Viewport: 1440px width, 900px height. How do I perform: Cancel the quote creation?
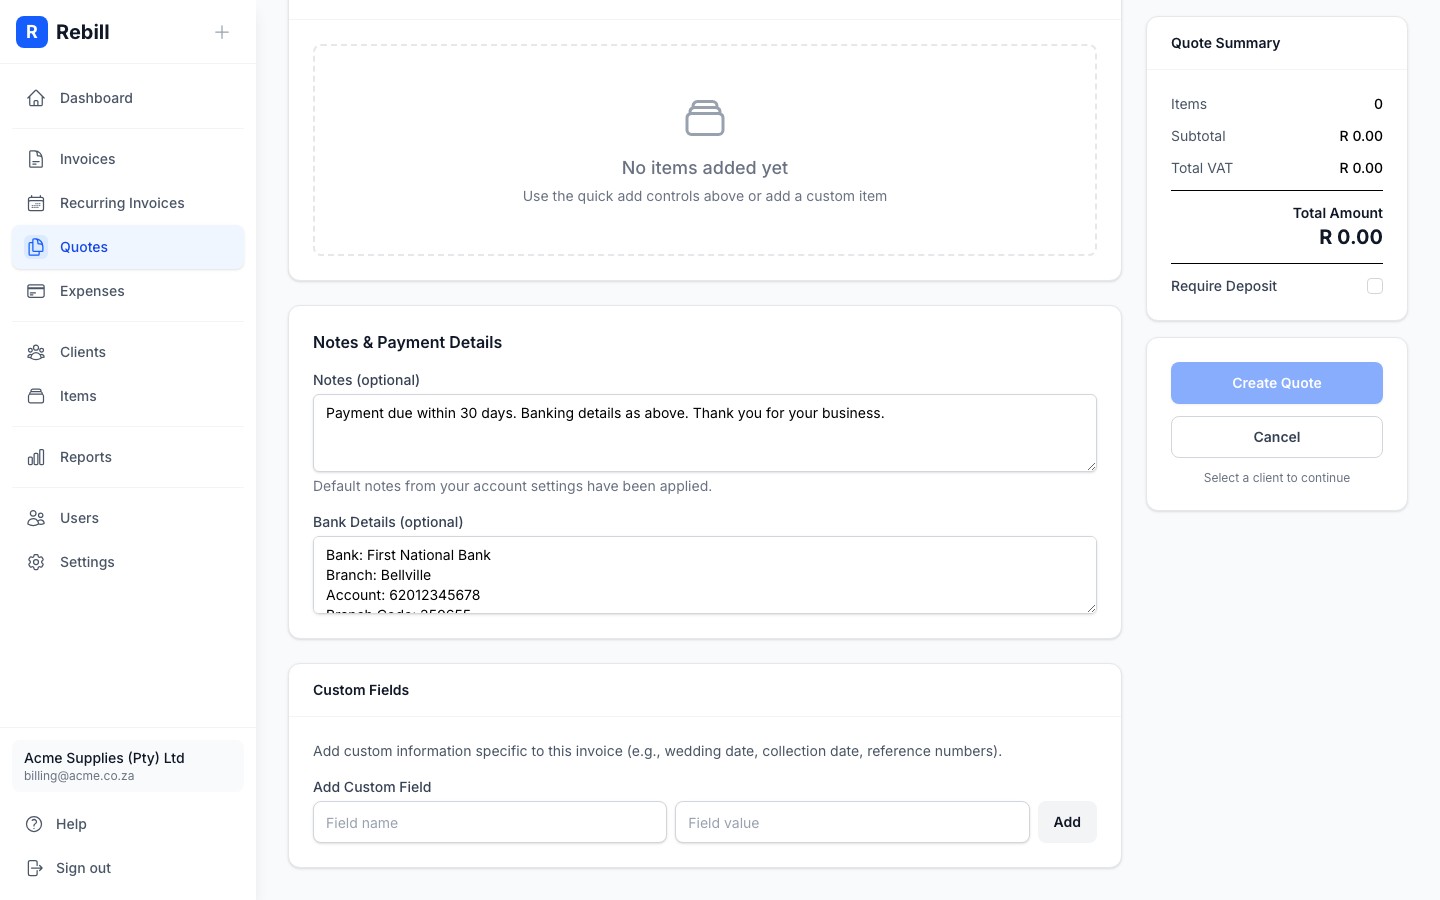(1277, 437)
